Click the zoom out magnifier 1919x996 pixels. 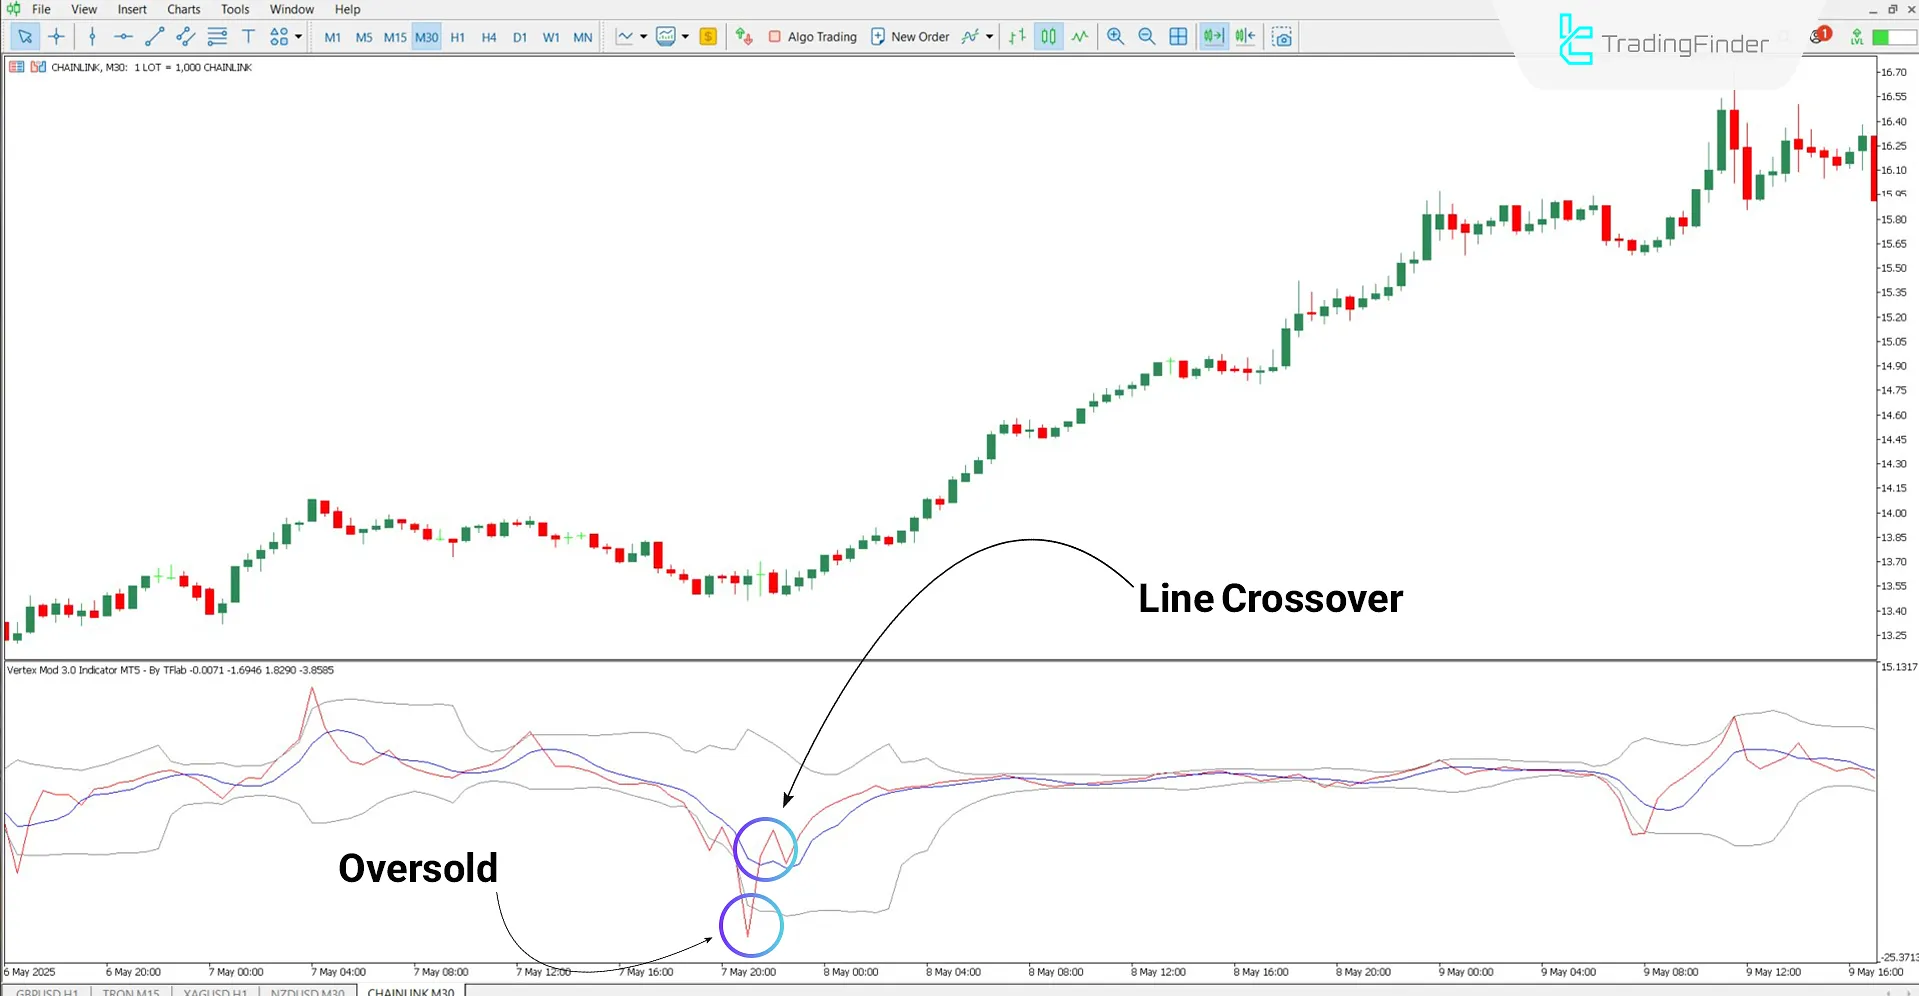(x=1147, y=37)
